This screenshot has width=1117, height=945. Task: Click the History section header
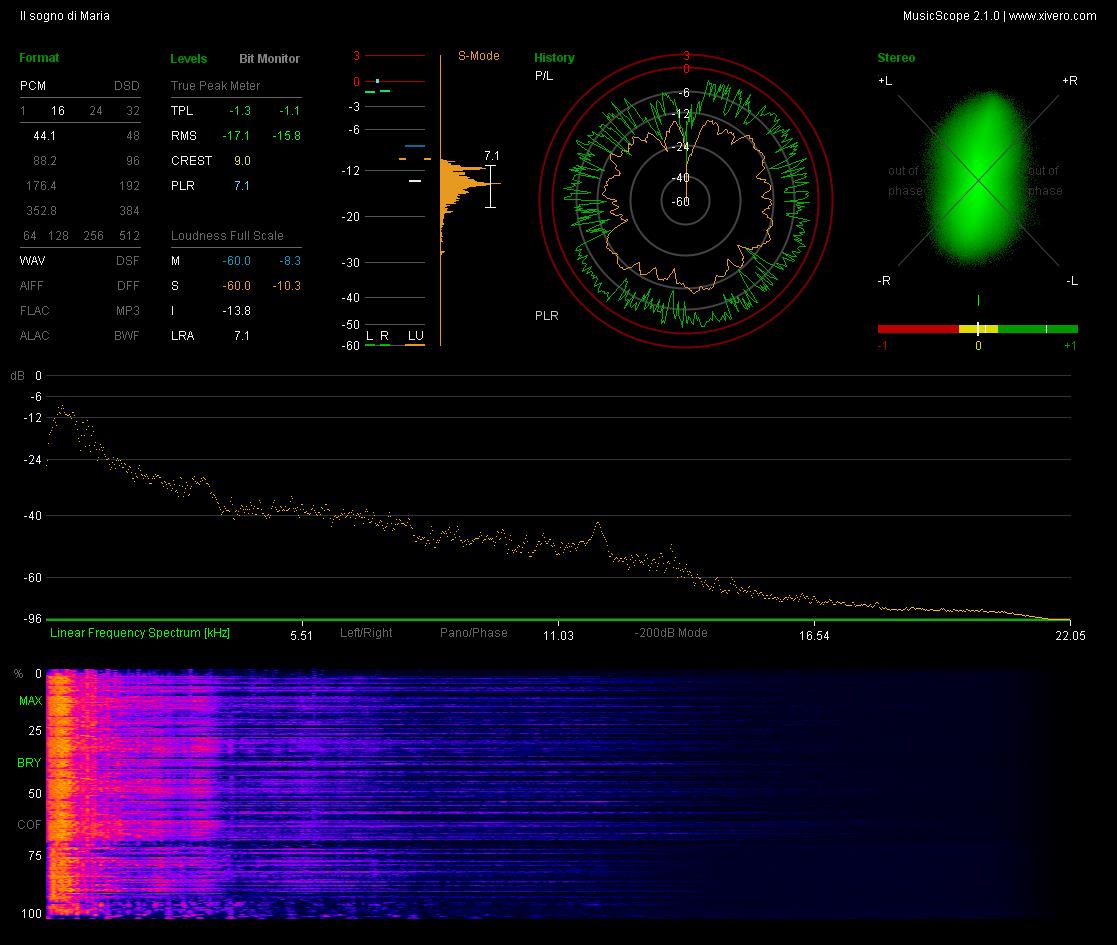point(554,58)
